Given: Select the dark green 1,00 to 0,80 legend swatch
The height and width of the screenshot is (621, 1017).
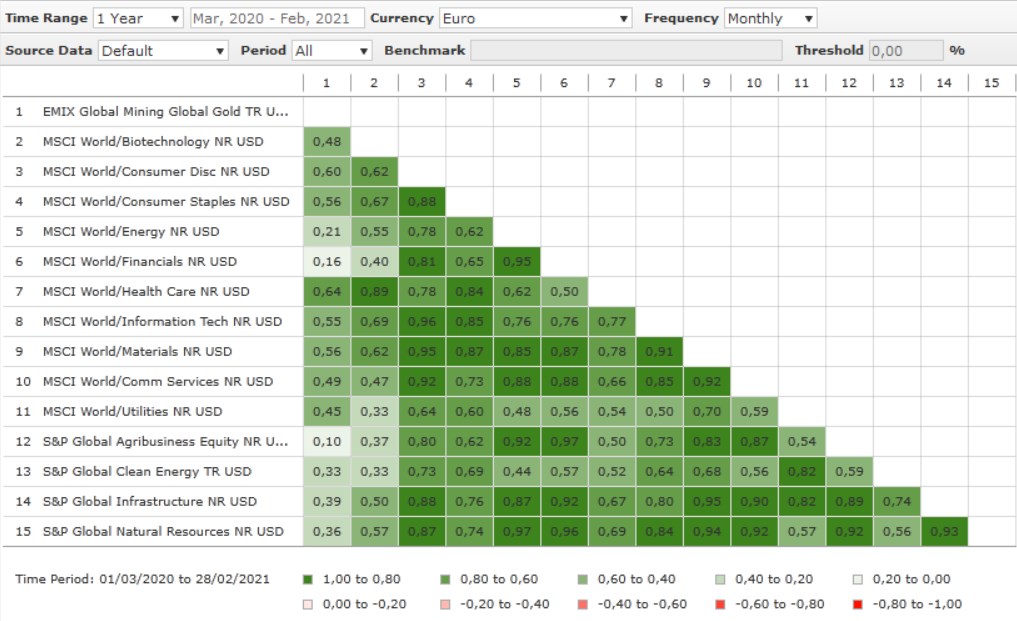Looking at the screenshot, I should [x=307, y=579].
